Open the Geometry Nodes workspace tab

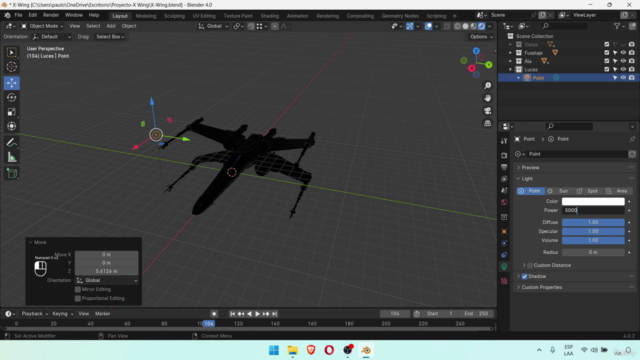400,16
